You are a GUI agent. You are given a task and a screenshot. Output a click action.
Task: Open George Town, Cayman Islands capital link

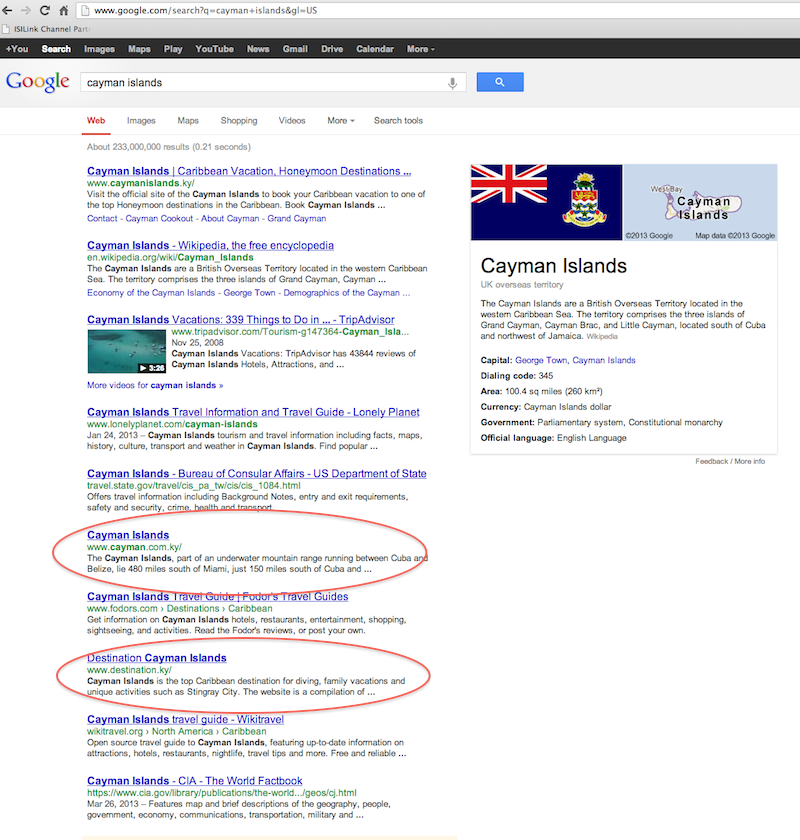(x=575, y=360)
